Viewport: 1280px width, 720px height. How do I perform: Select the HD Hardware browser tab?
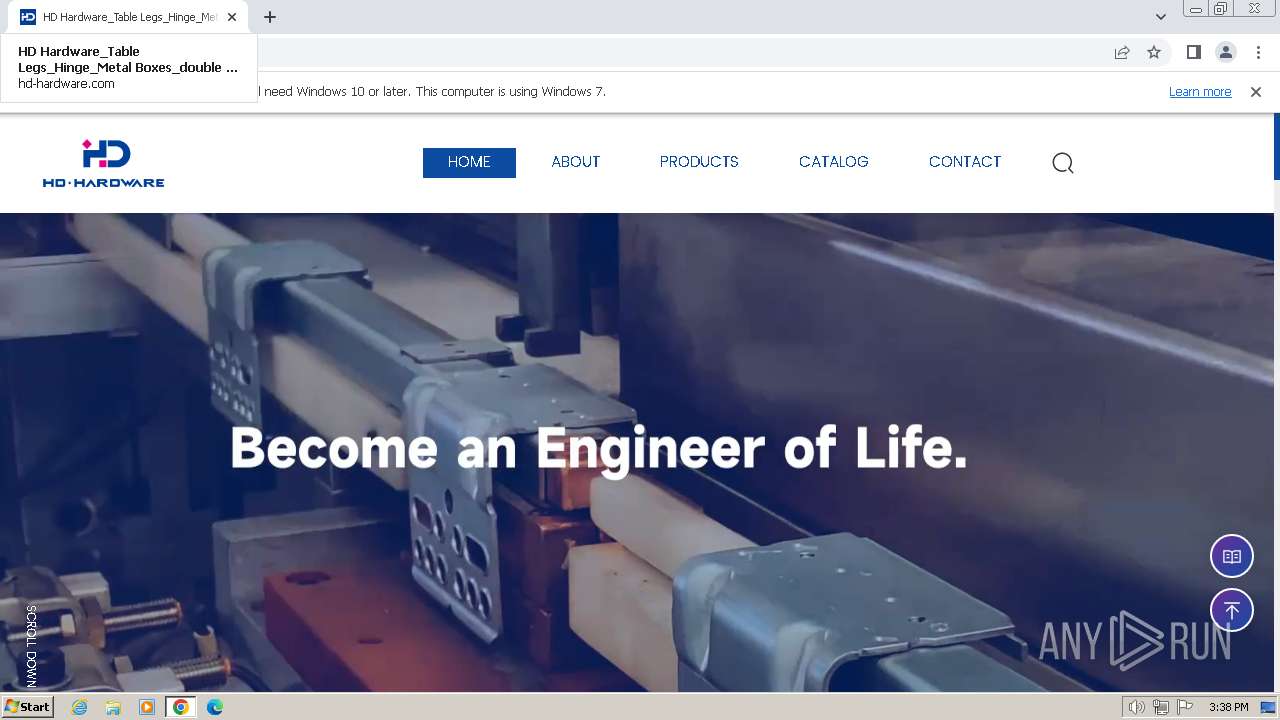click(x=130, y=17)
